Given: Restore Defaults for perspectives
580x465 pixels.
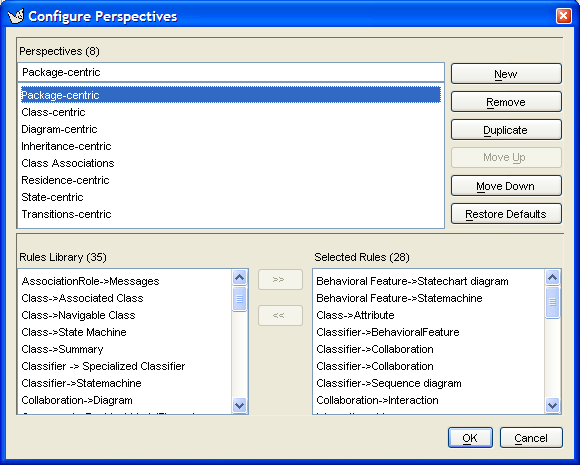Looking at the screenshot, I should (506, 214).
